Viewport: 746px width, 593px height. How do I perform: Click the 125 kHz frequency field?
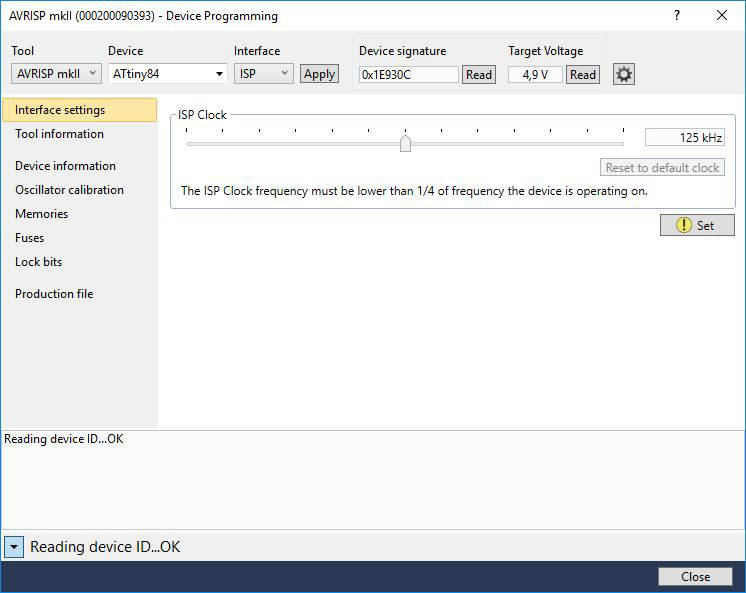pos(684,138)
